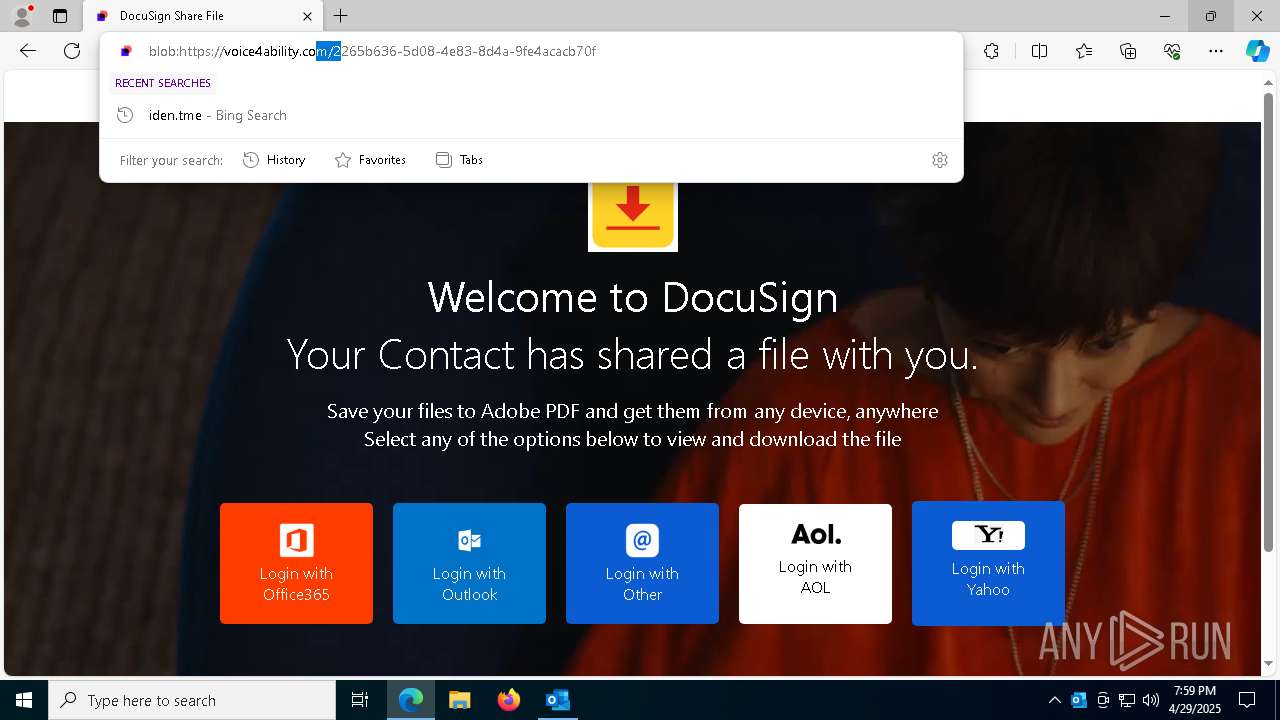Click the Outlook tray icon

(1079, 700)
